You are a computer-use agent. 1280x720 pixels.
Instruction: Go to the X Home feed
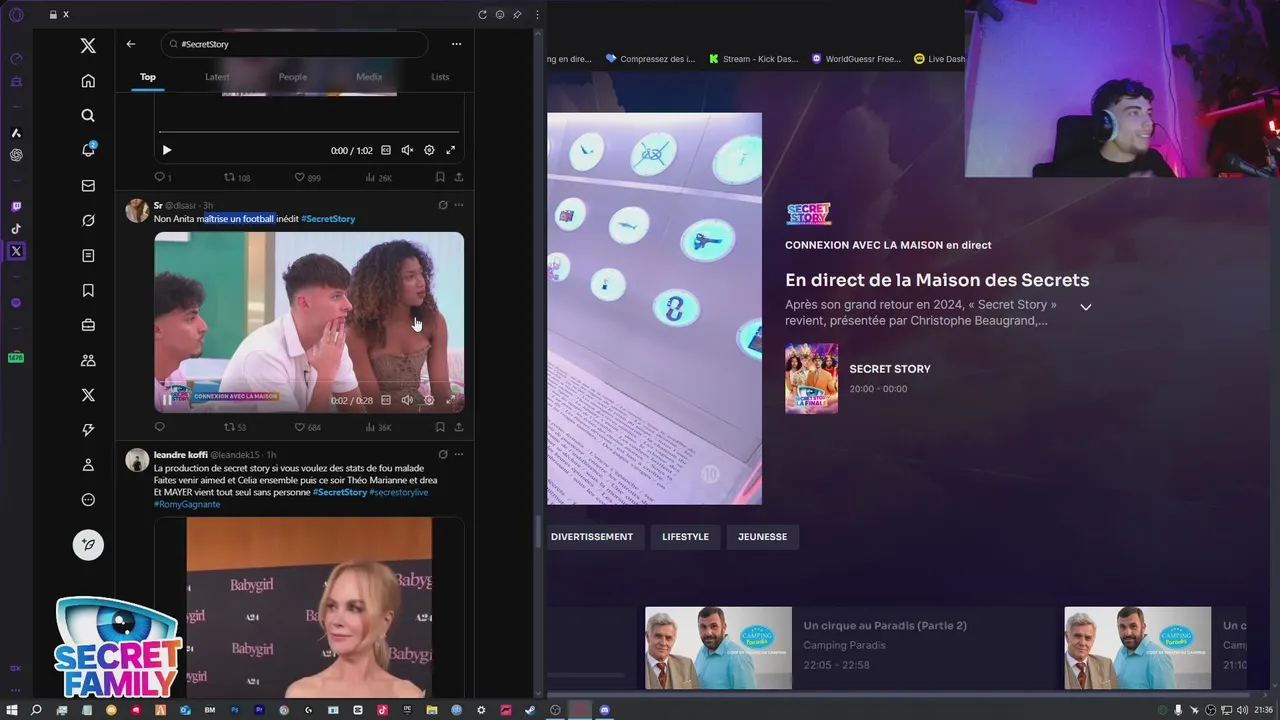pos(88,81)
